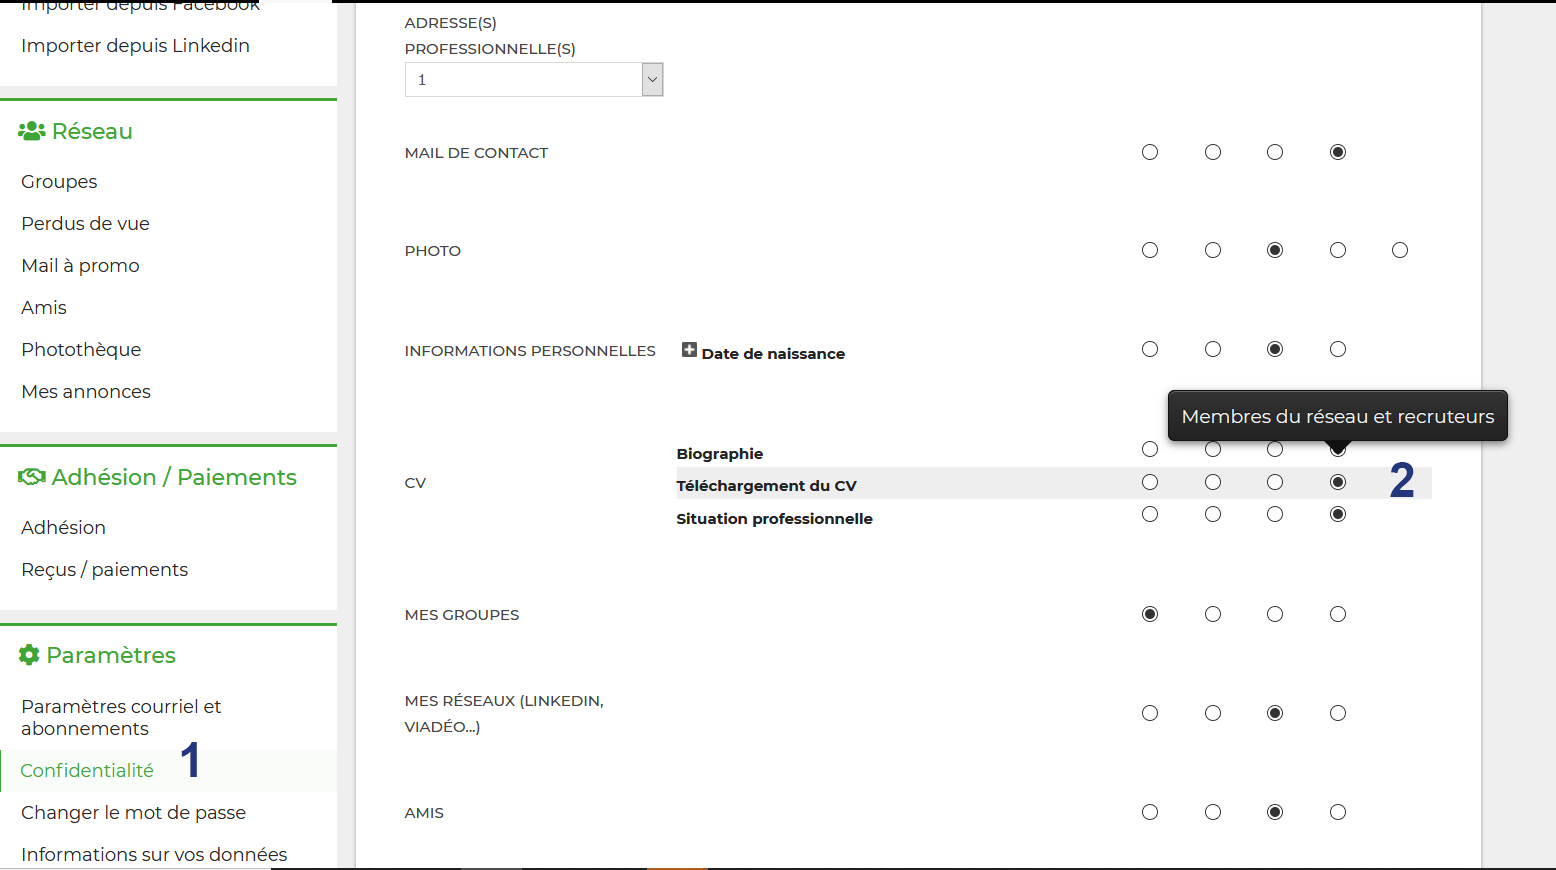Click the Réseau people icon
1556x870 pixels.
coord(32,131)
